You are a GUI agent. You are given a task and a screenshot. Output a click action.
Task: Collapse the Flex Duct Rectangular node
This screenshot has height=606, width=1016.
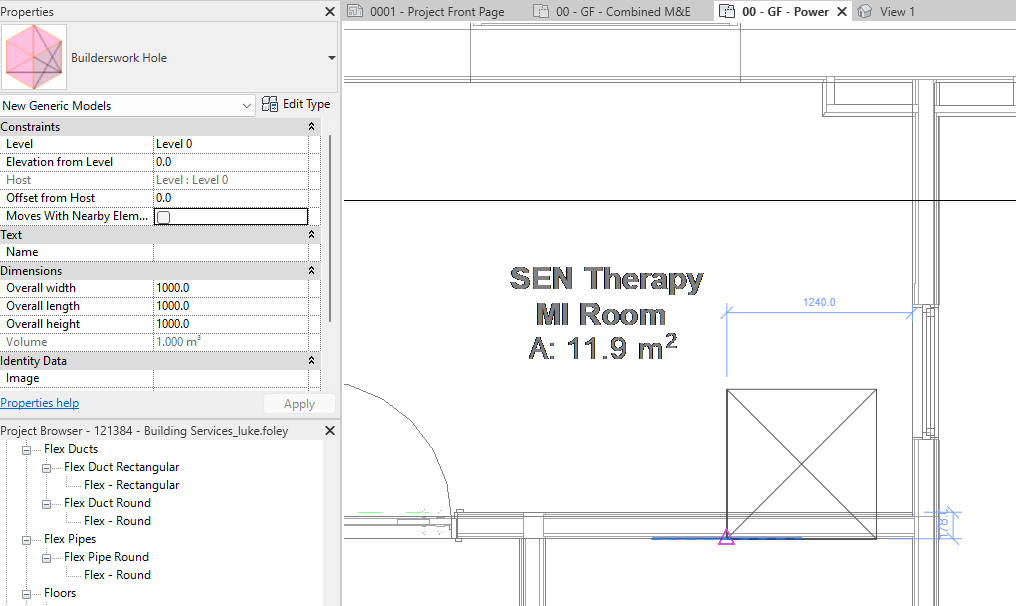pyautogui.click(x=47, y=468)
